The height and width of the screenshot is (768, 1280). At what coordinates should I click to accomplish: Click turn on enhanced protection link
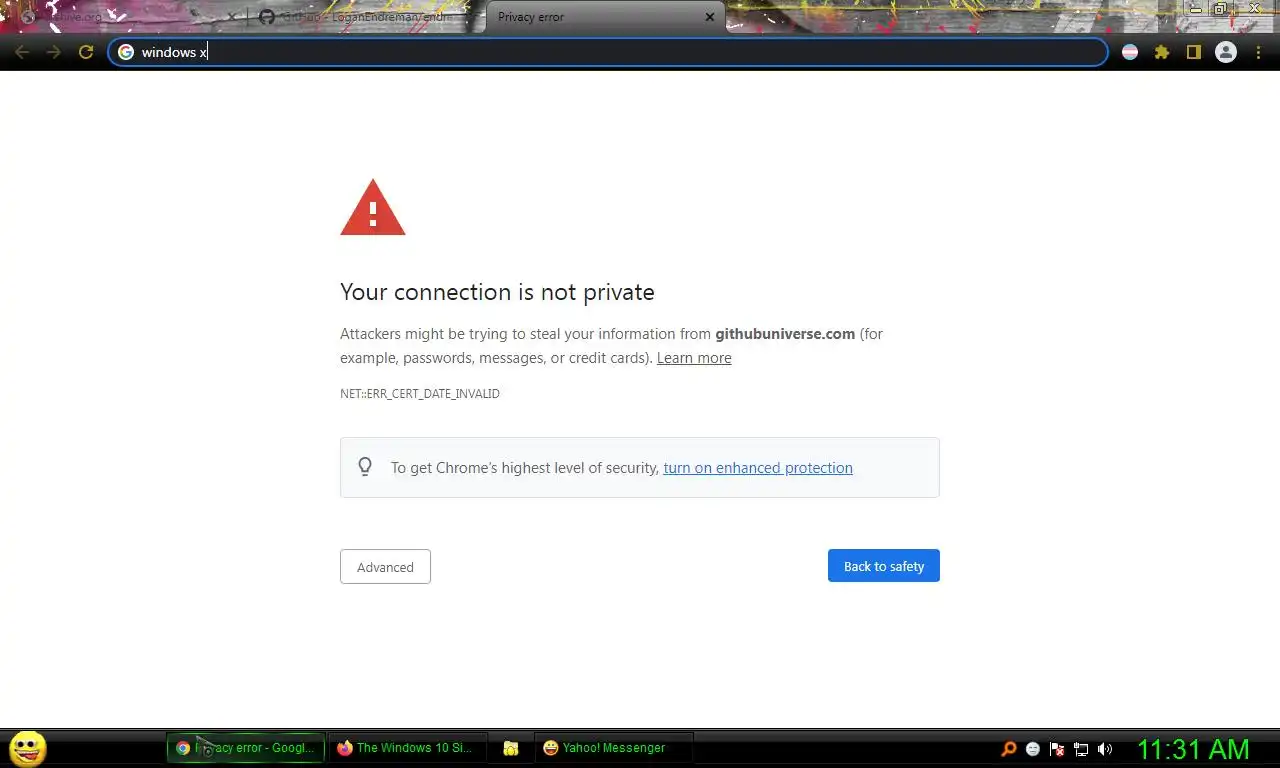[758, 468]
